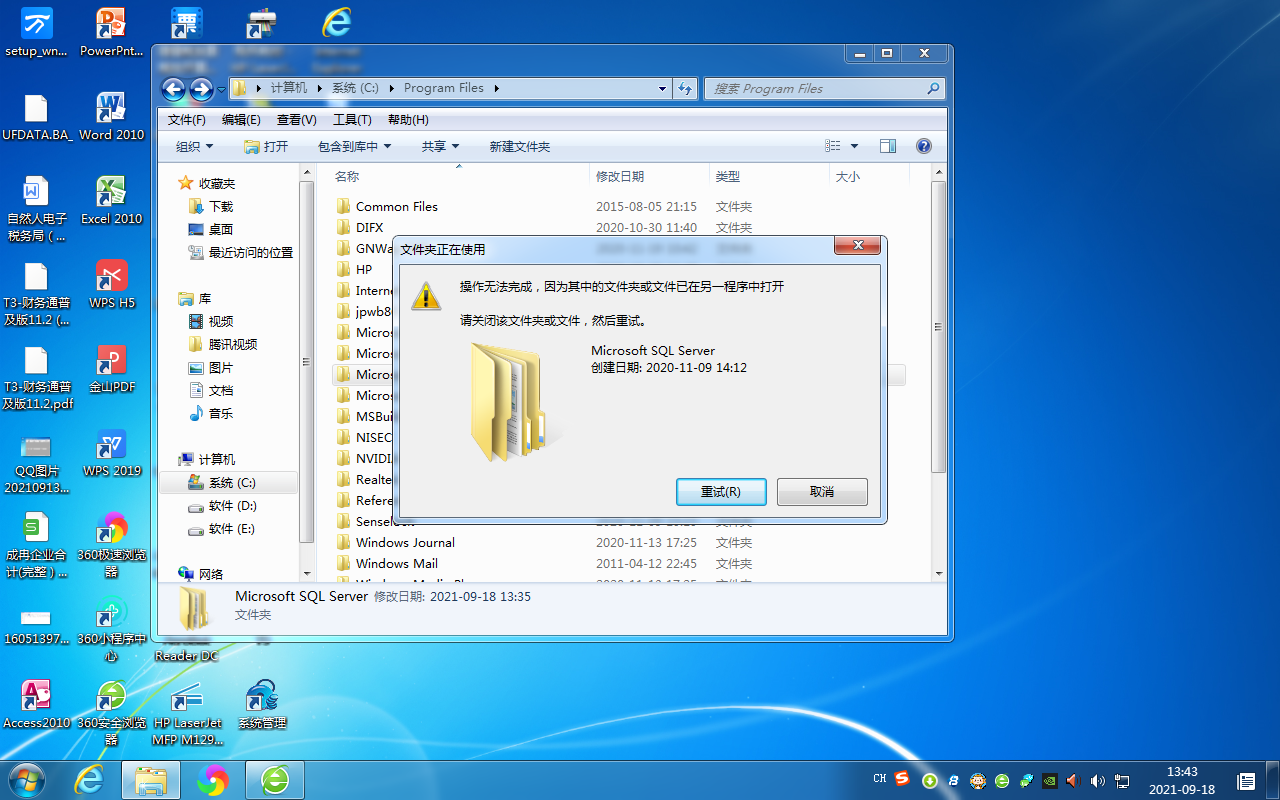The image size is (1280, 800).
Task: Open the 帮助(H) menu
Action: point(408,120)
